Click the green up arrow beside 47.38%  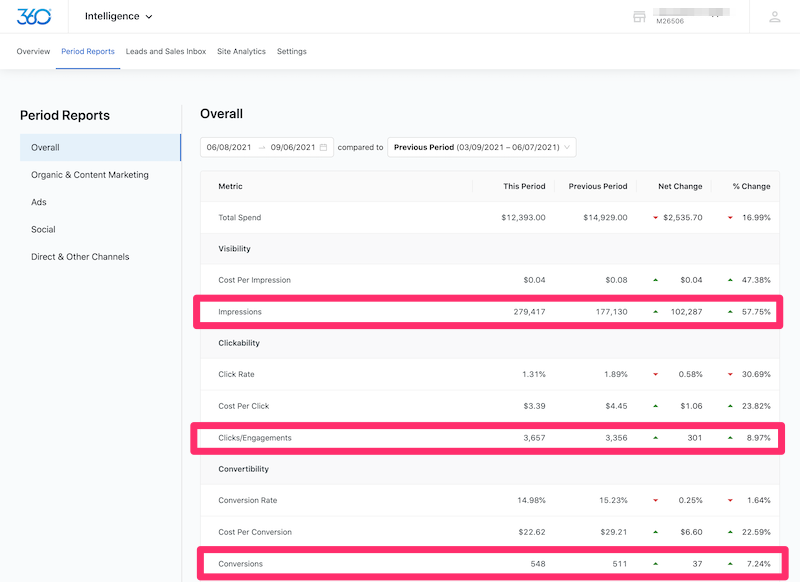click(x=730, y=280)
